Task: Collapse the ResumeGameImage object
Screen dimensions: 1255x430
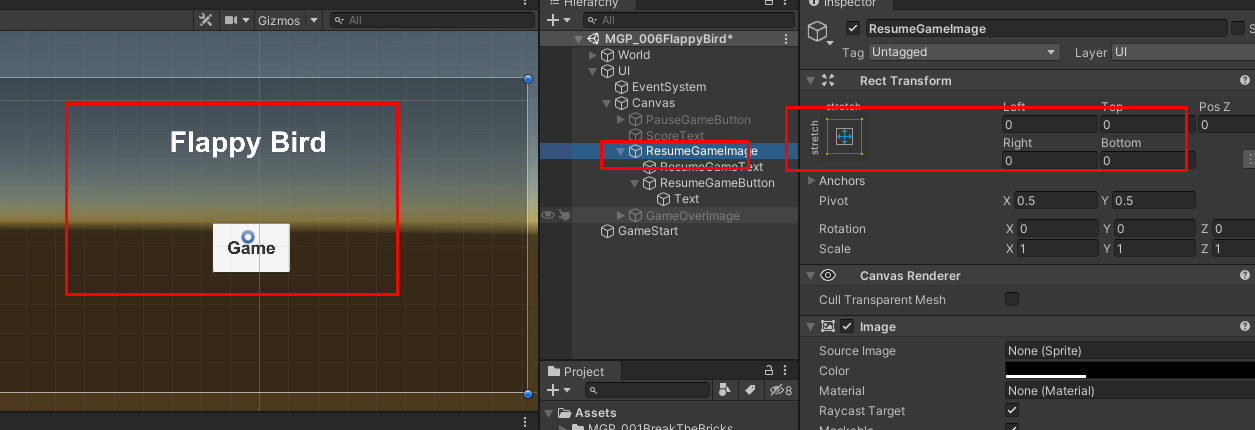Action: [621, 151]
